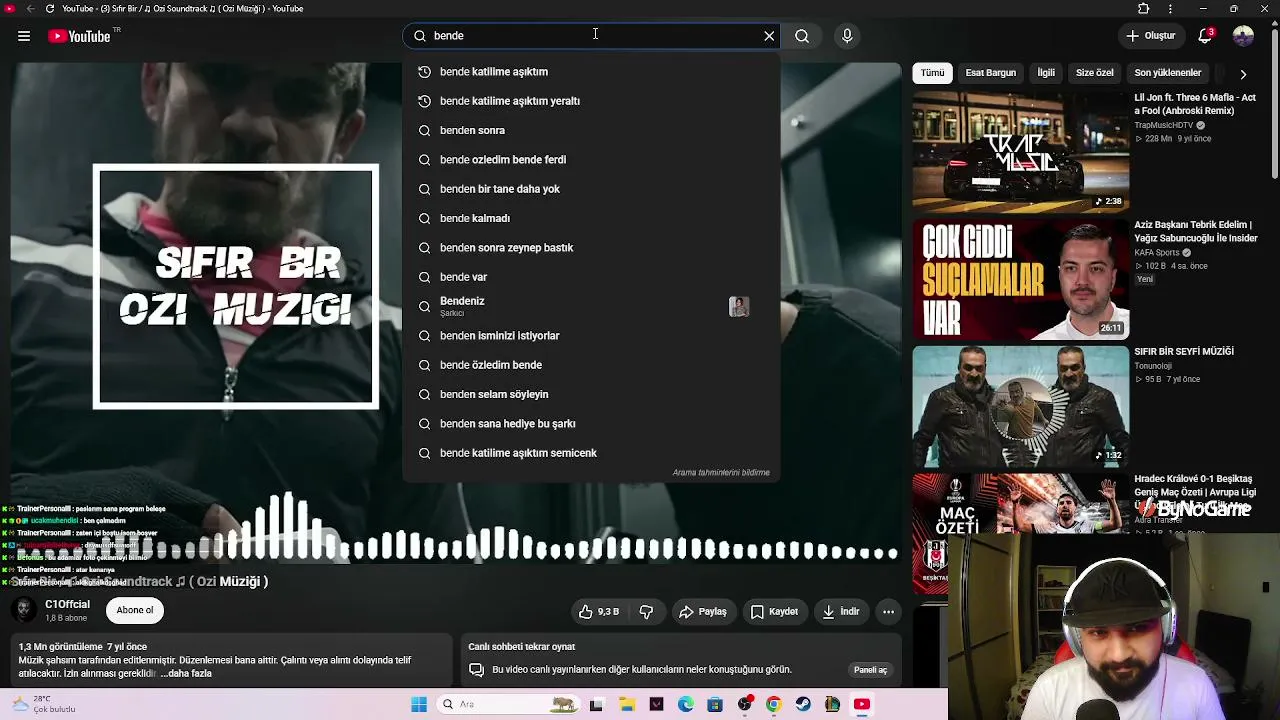Open browser extensions puzzle icon
The height and width of the screenshot is (720, 1280).
tap(1143, 9)
